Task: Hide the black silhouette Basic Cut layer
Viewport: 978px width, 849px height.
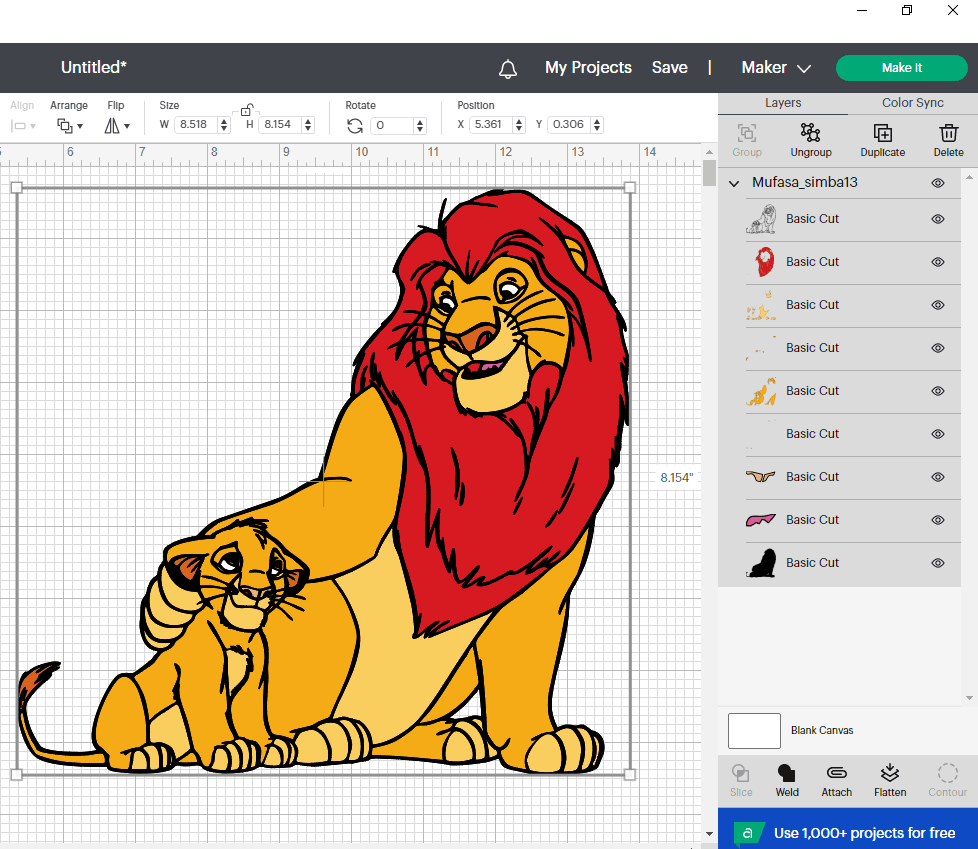Action: 937,563
